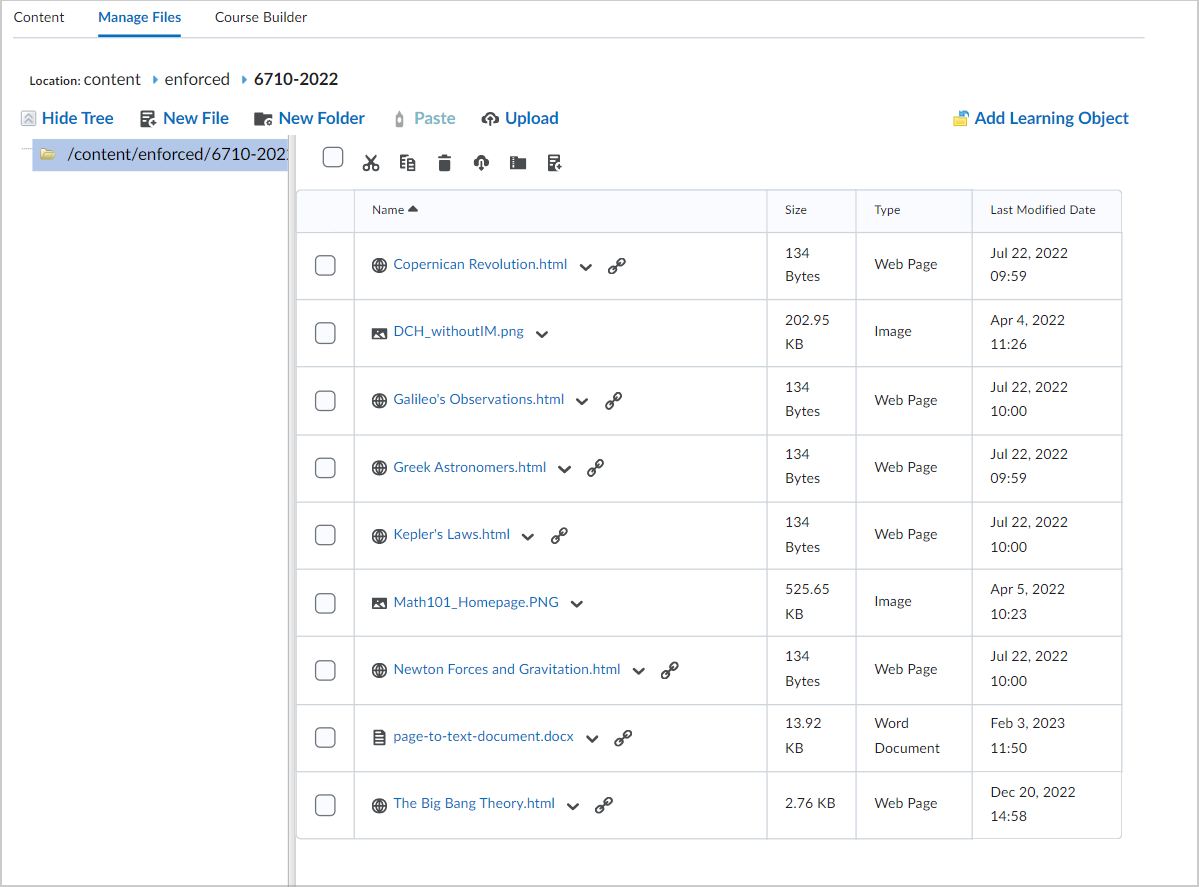Open the Content tab
This screenshot has width=1199, height=887.
click(x=39, y=18)
